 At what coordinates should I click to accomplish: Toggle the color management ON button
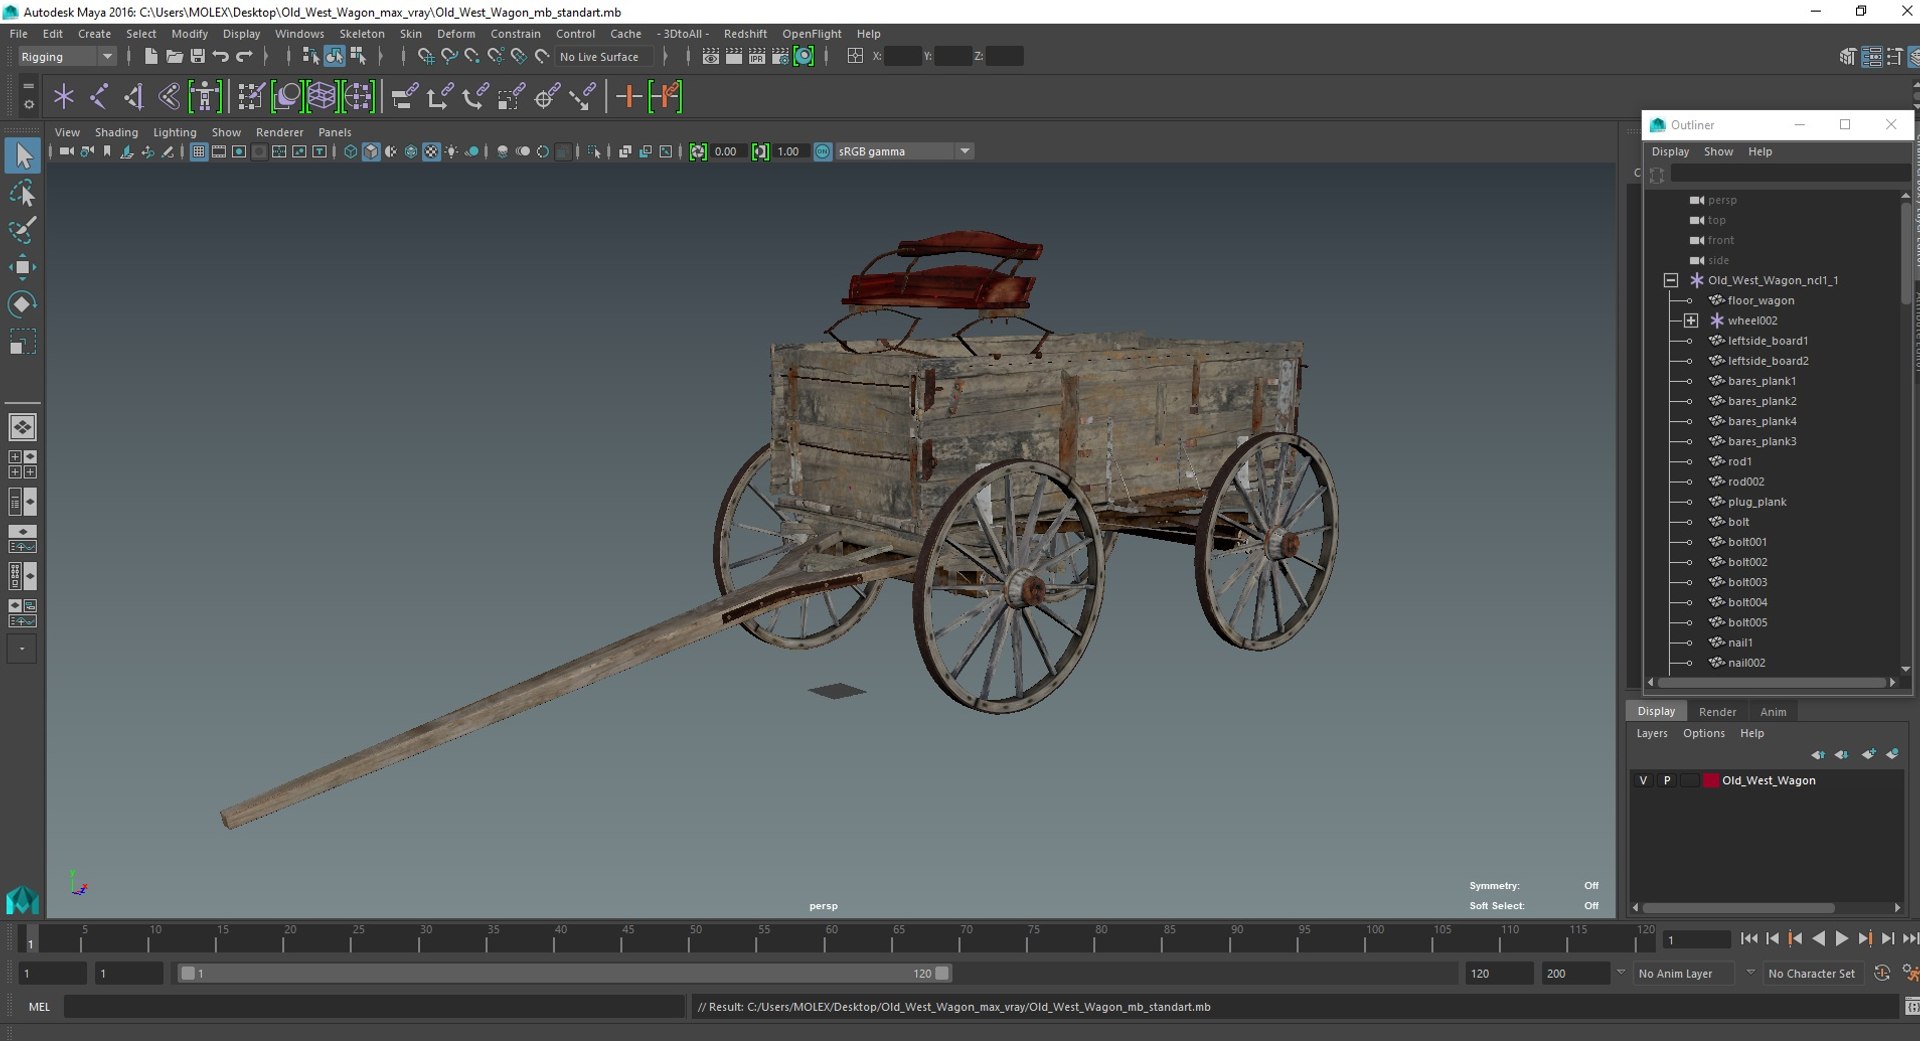pyautogui.click(x=822, y=152)
